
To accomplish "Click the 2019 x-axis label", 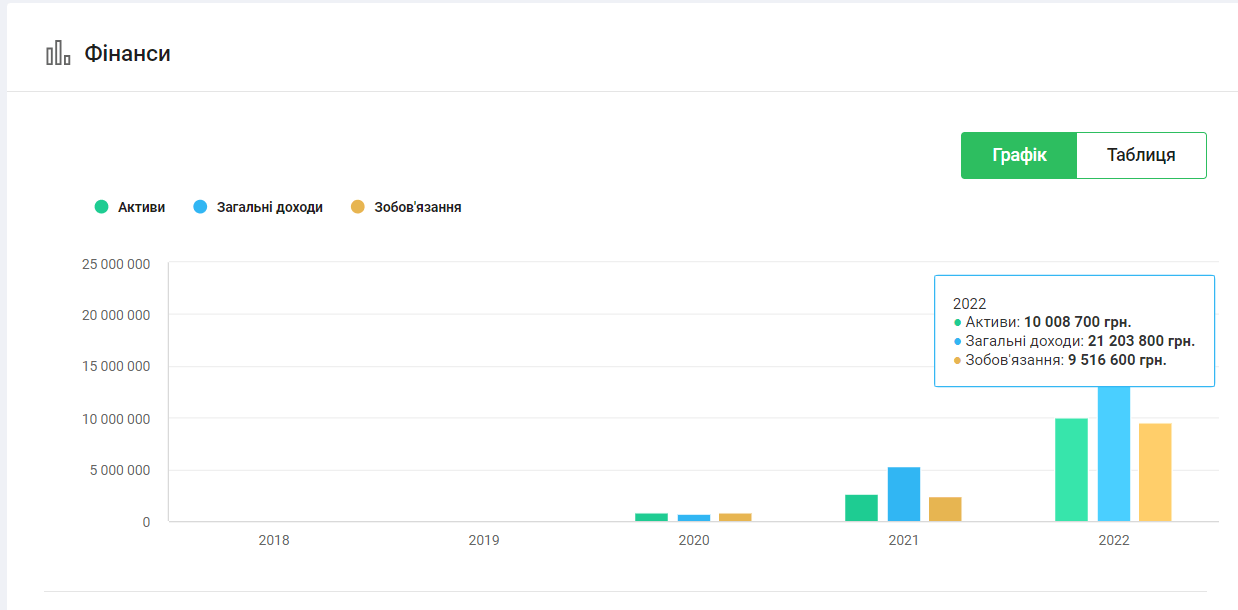I will tap(484, 540).
